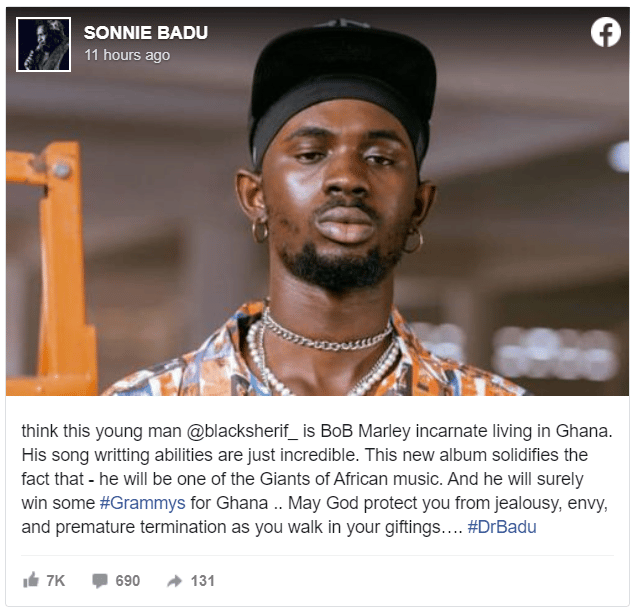View the 690 comments count
639x615 pixels.
click(128, 581)
